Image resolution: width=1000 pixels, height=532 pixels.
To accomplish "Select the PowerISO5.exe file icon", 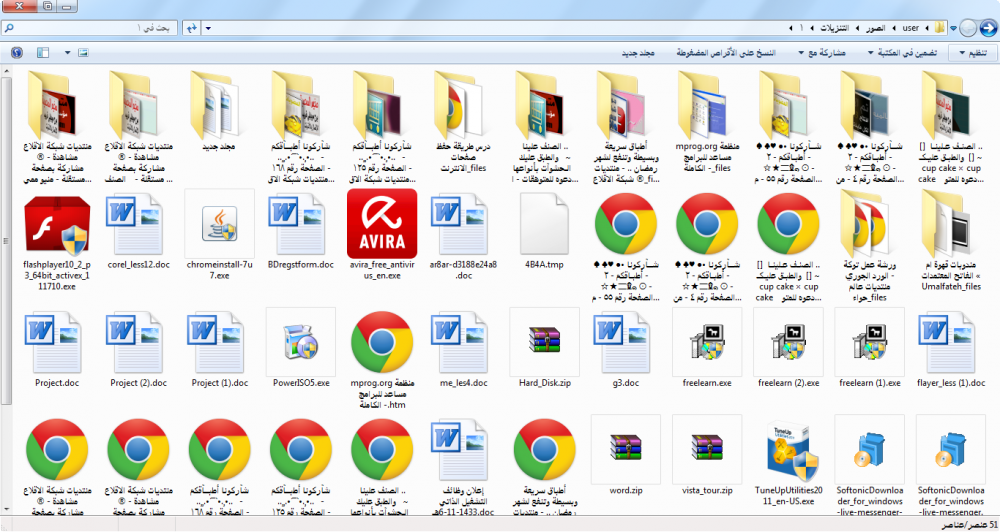I will 300,342.
